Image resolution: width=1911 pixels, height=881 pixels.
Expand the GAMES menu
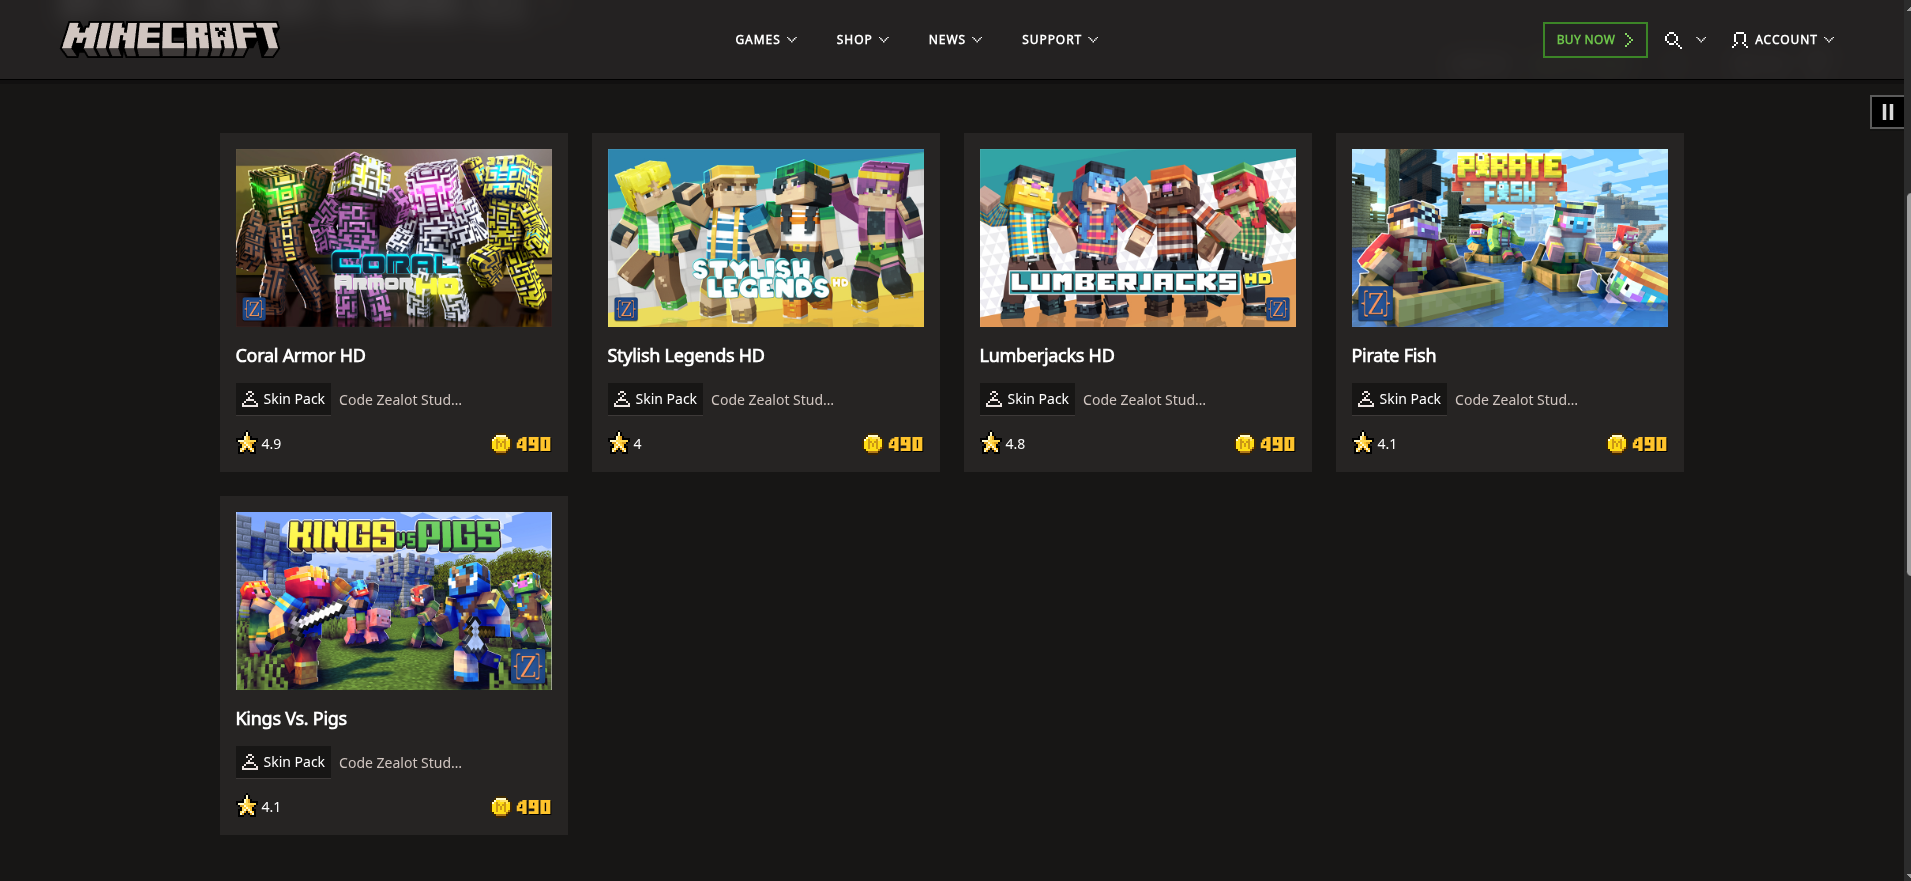[766, 40]
